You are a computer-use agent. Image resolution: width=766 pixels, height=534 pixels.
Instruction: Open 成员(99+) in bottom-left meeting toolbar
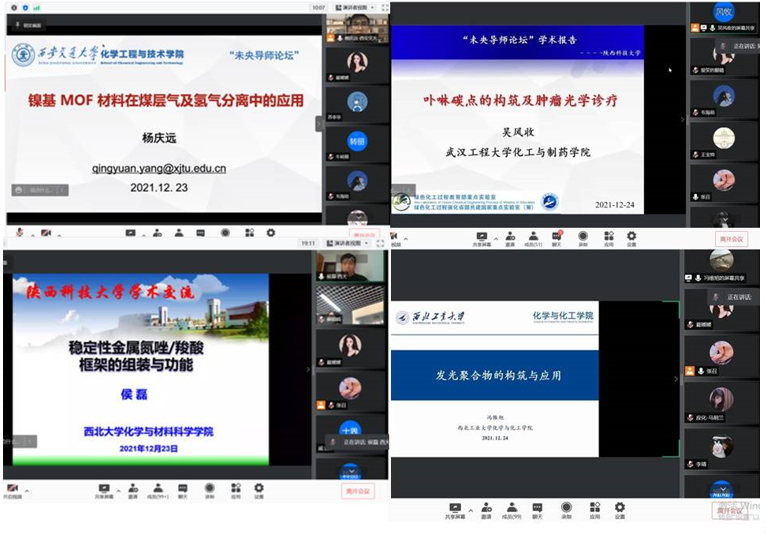pos(158,491)
